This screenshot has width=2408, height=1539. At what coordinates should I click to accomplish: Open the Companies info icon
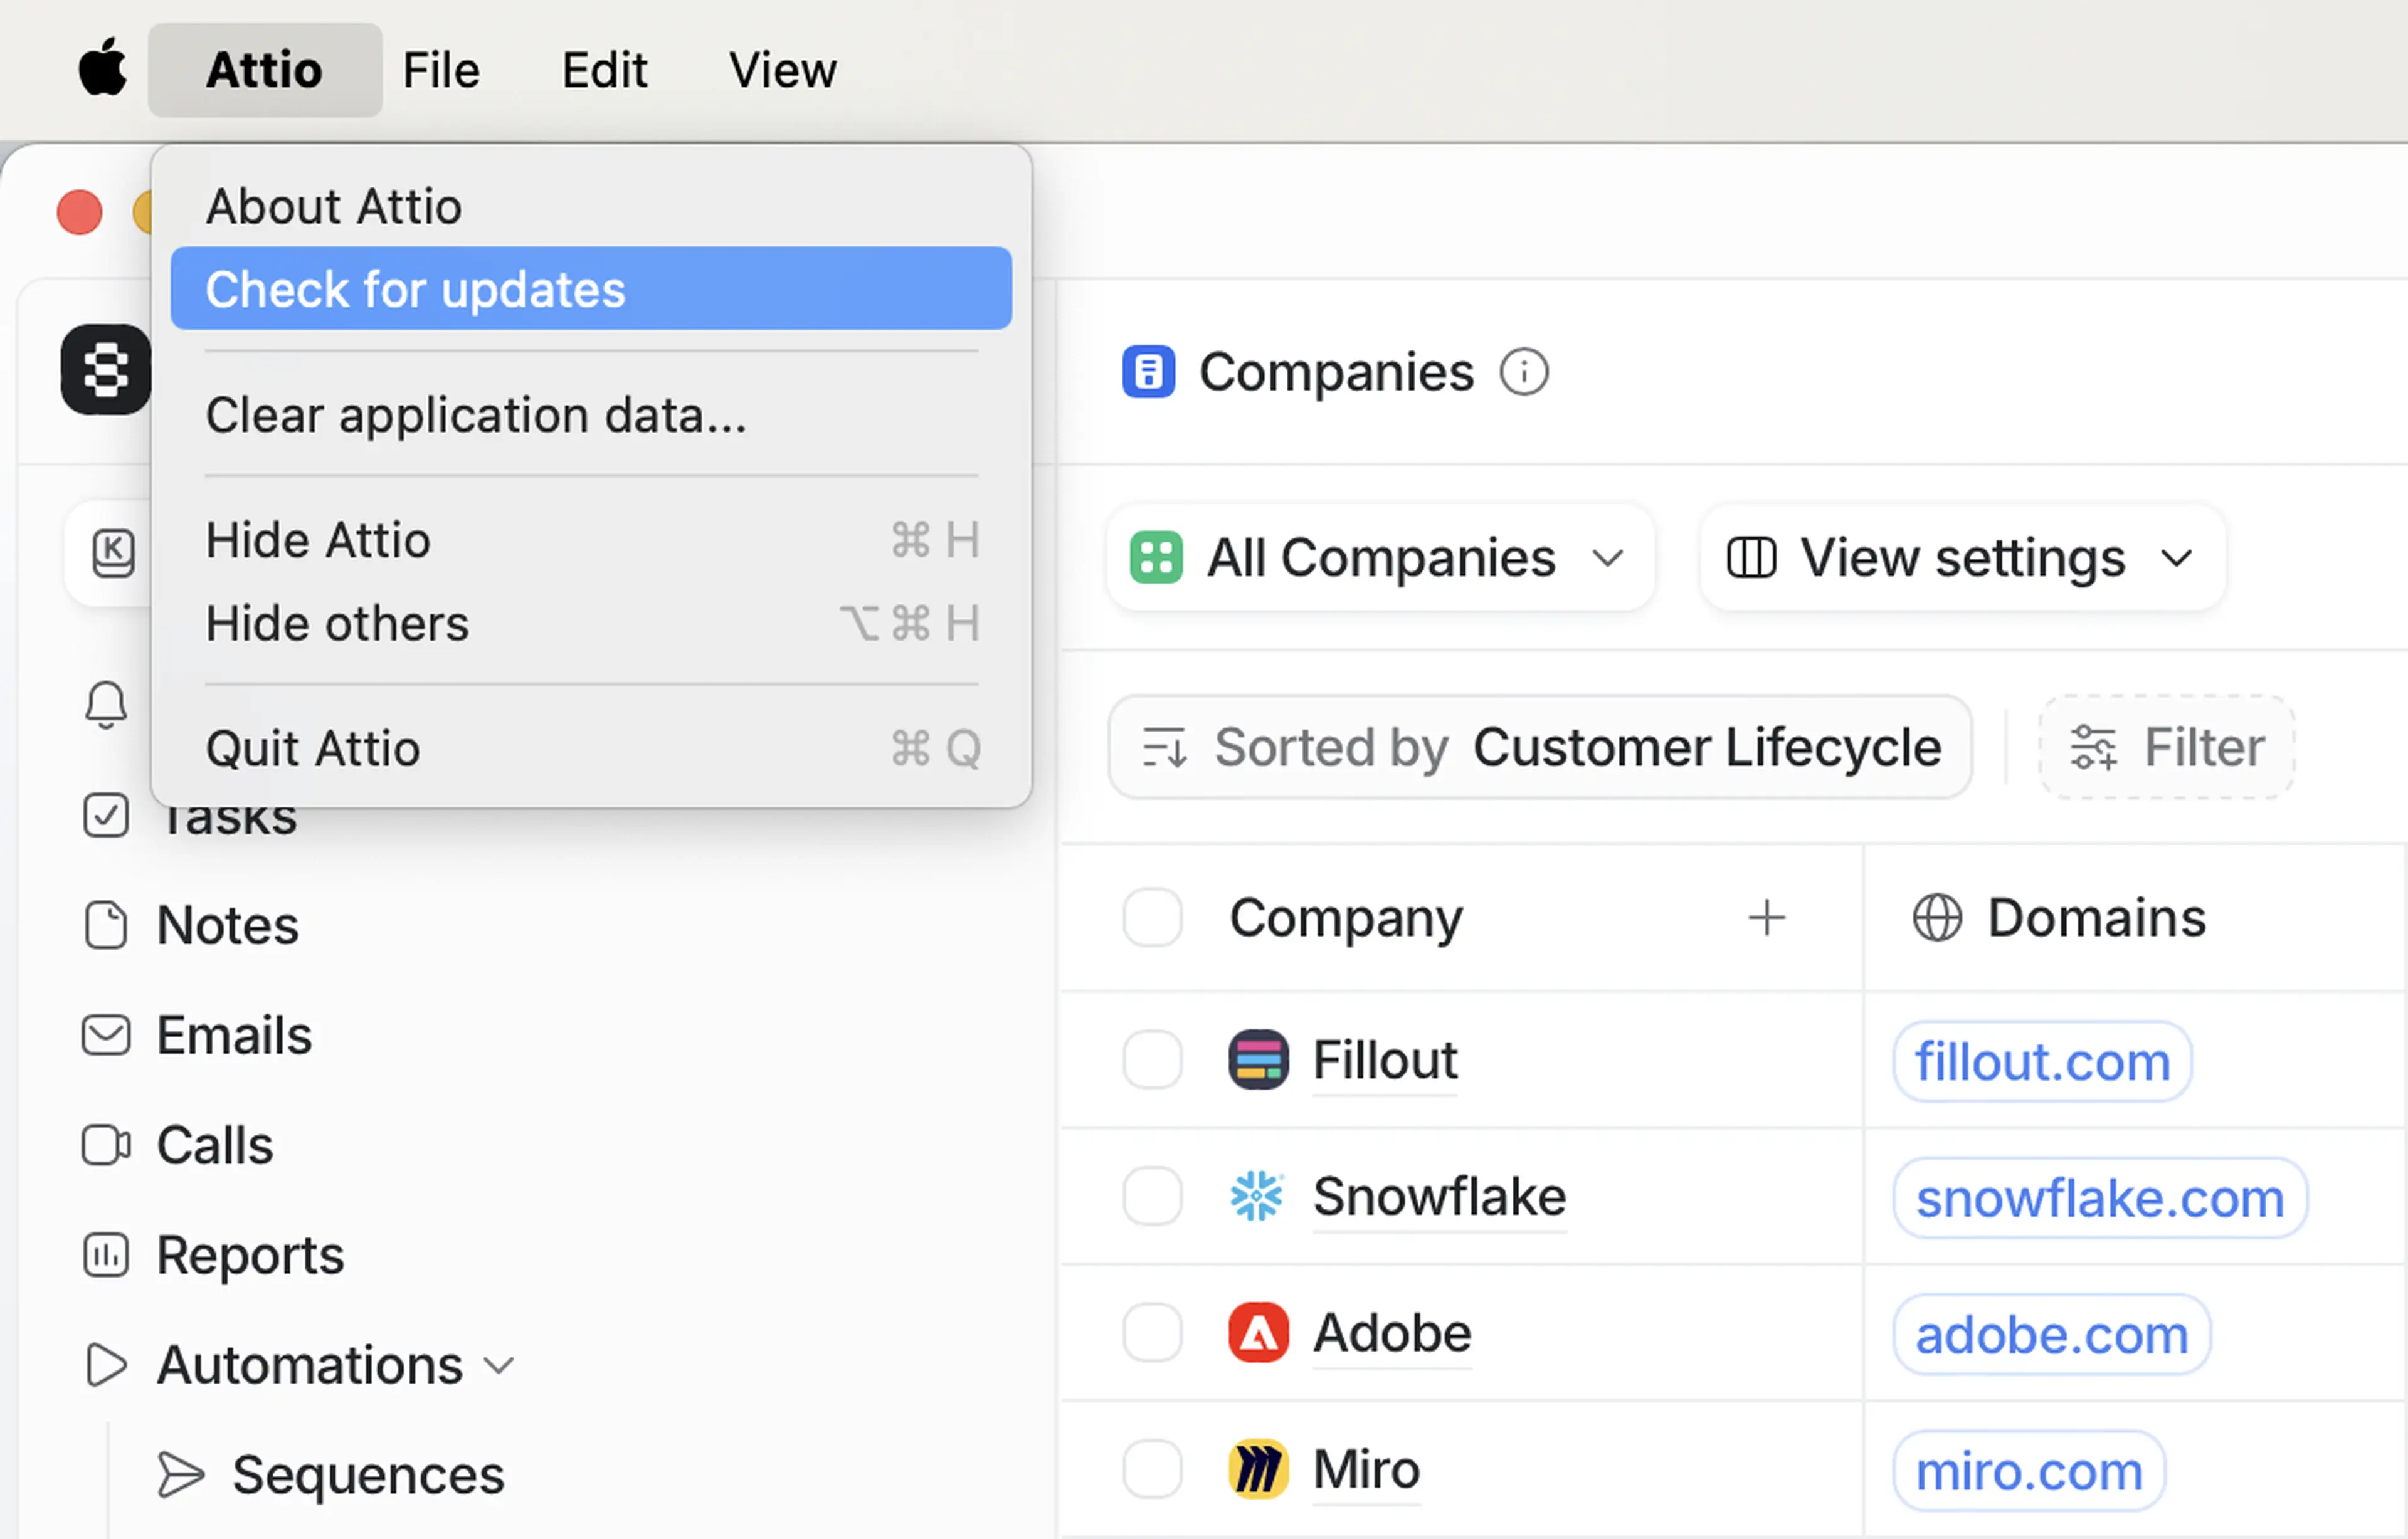1523,373
